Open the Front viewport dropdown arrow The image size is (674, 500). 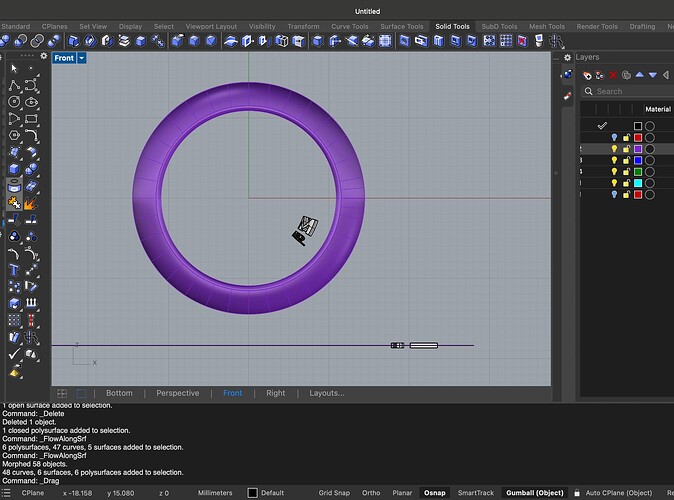[x=82, y=58]
